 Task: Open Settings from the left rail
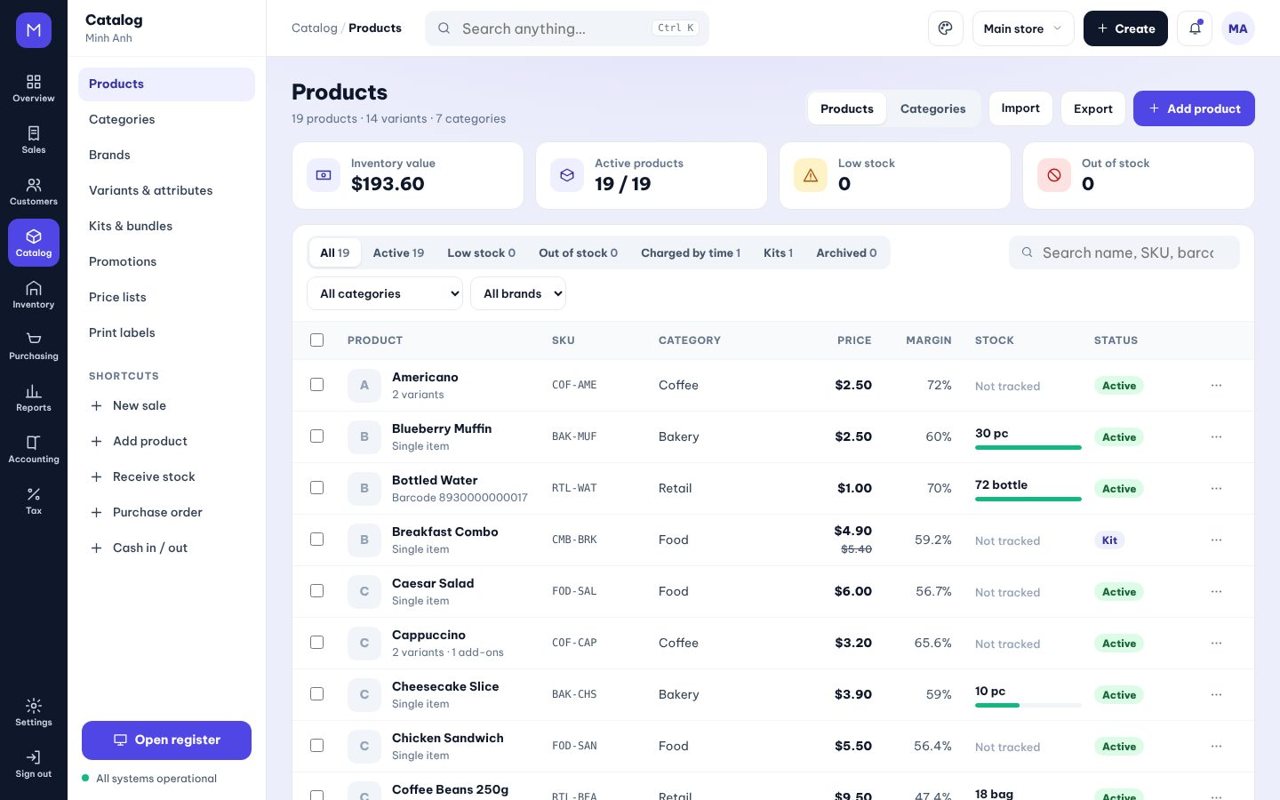point(34,712)
